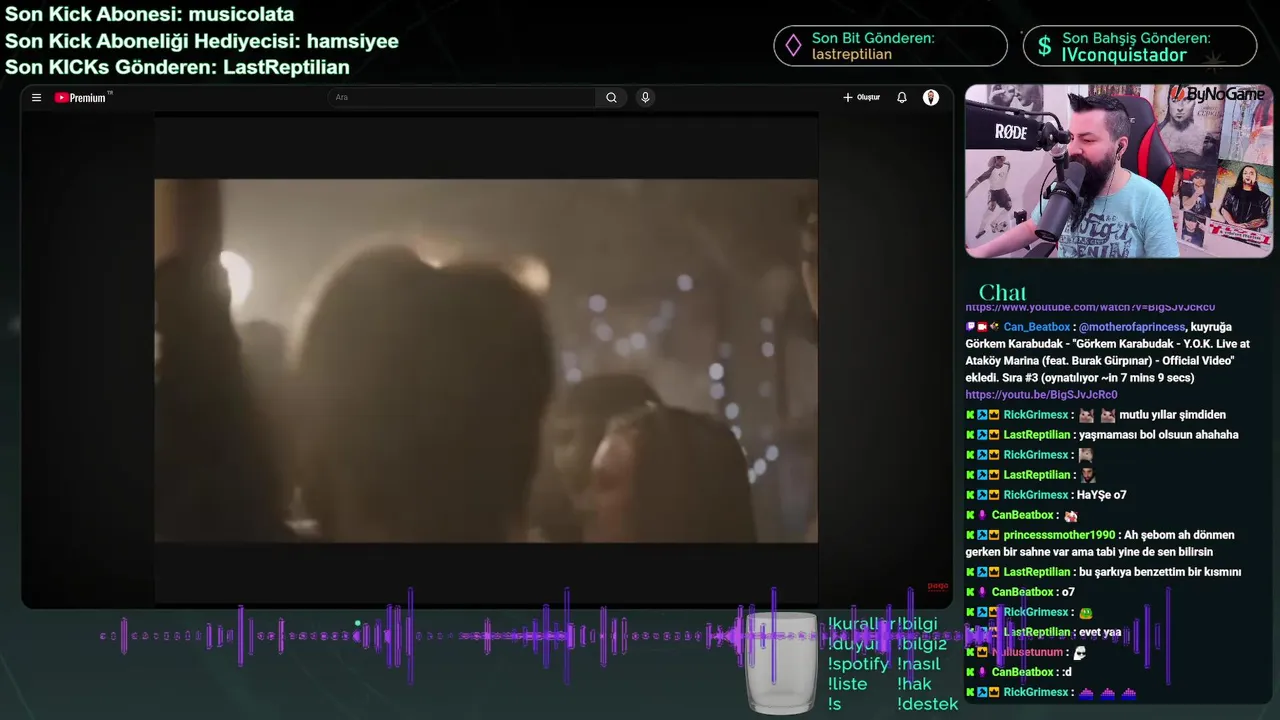Image resolution: width=1280 pixels, height=720 pixels.
Task: Click LastReptilian on the 'evet yaa' message
Action: [1037, 632]
